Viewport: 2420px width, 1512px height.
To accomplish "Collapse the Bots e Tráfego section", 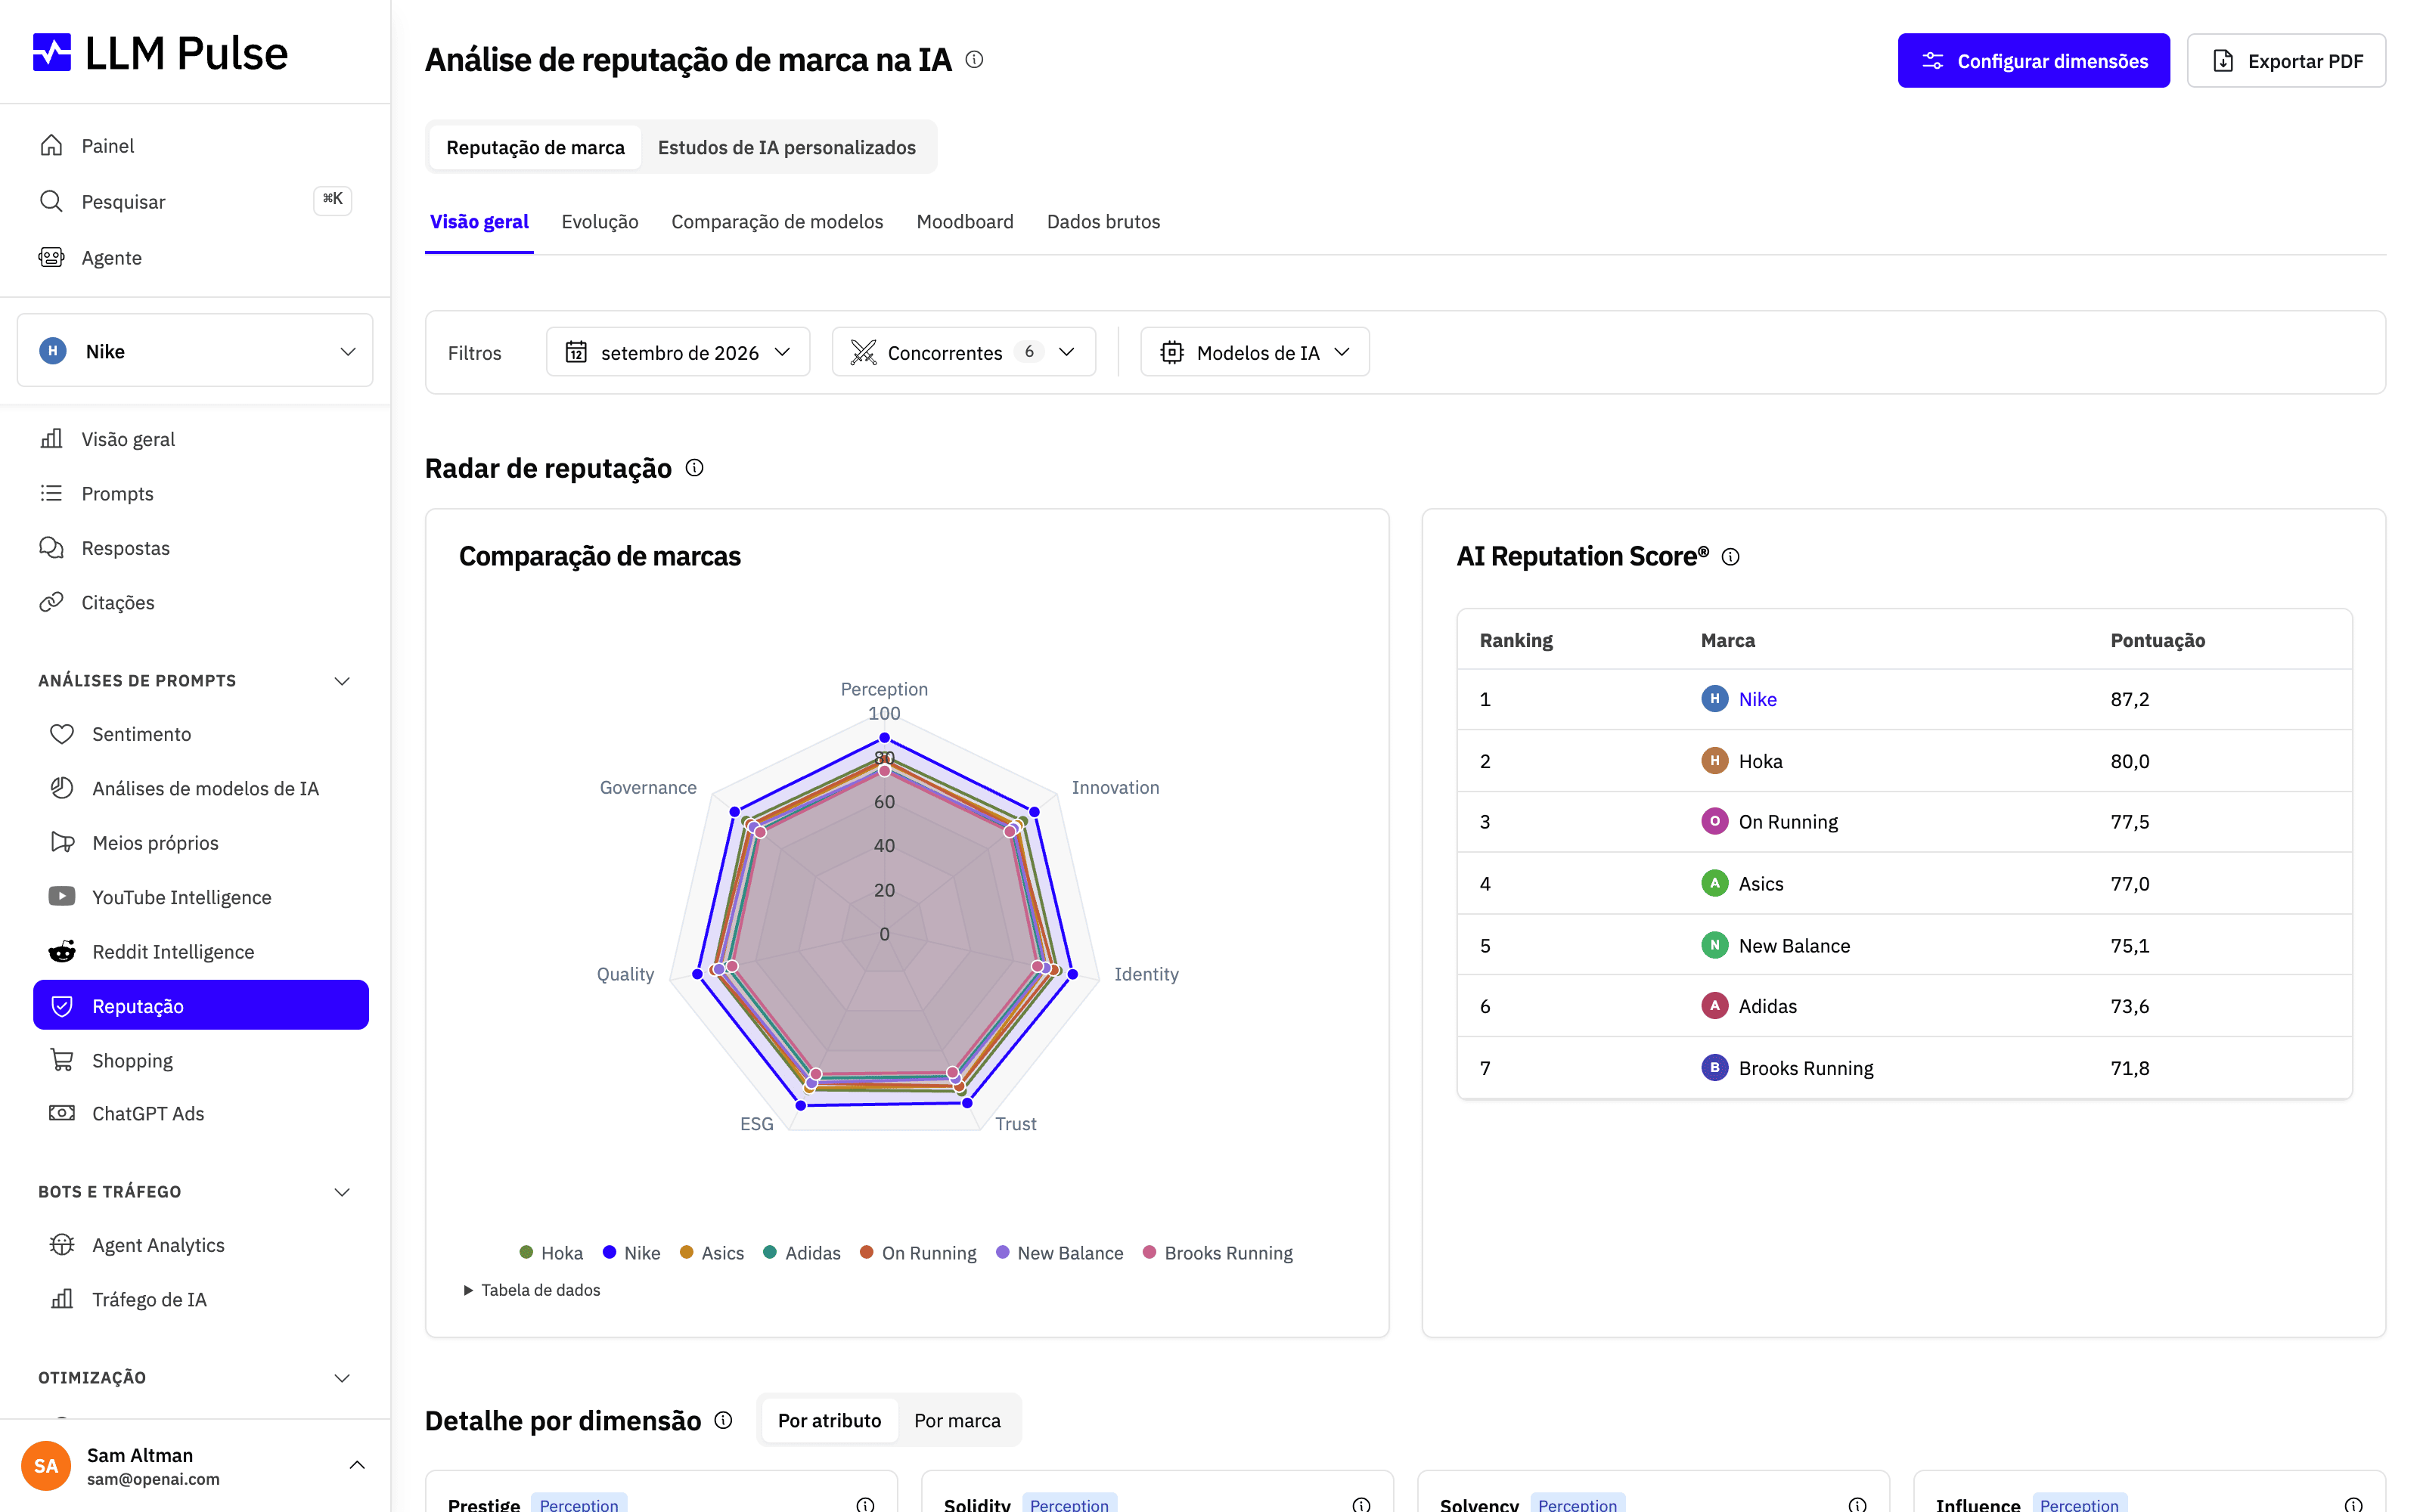I will click(x=341, y=1192).
